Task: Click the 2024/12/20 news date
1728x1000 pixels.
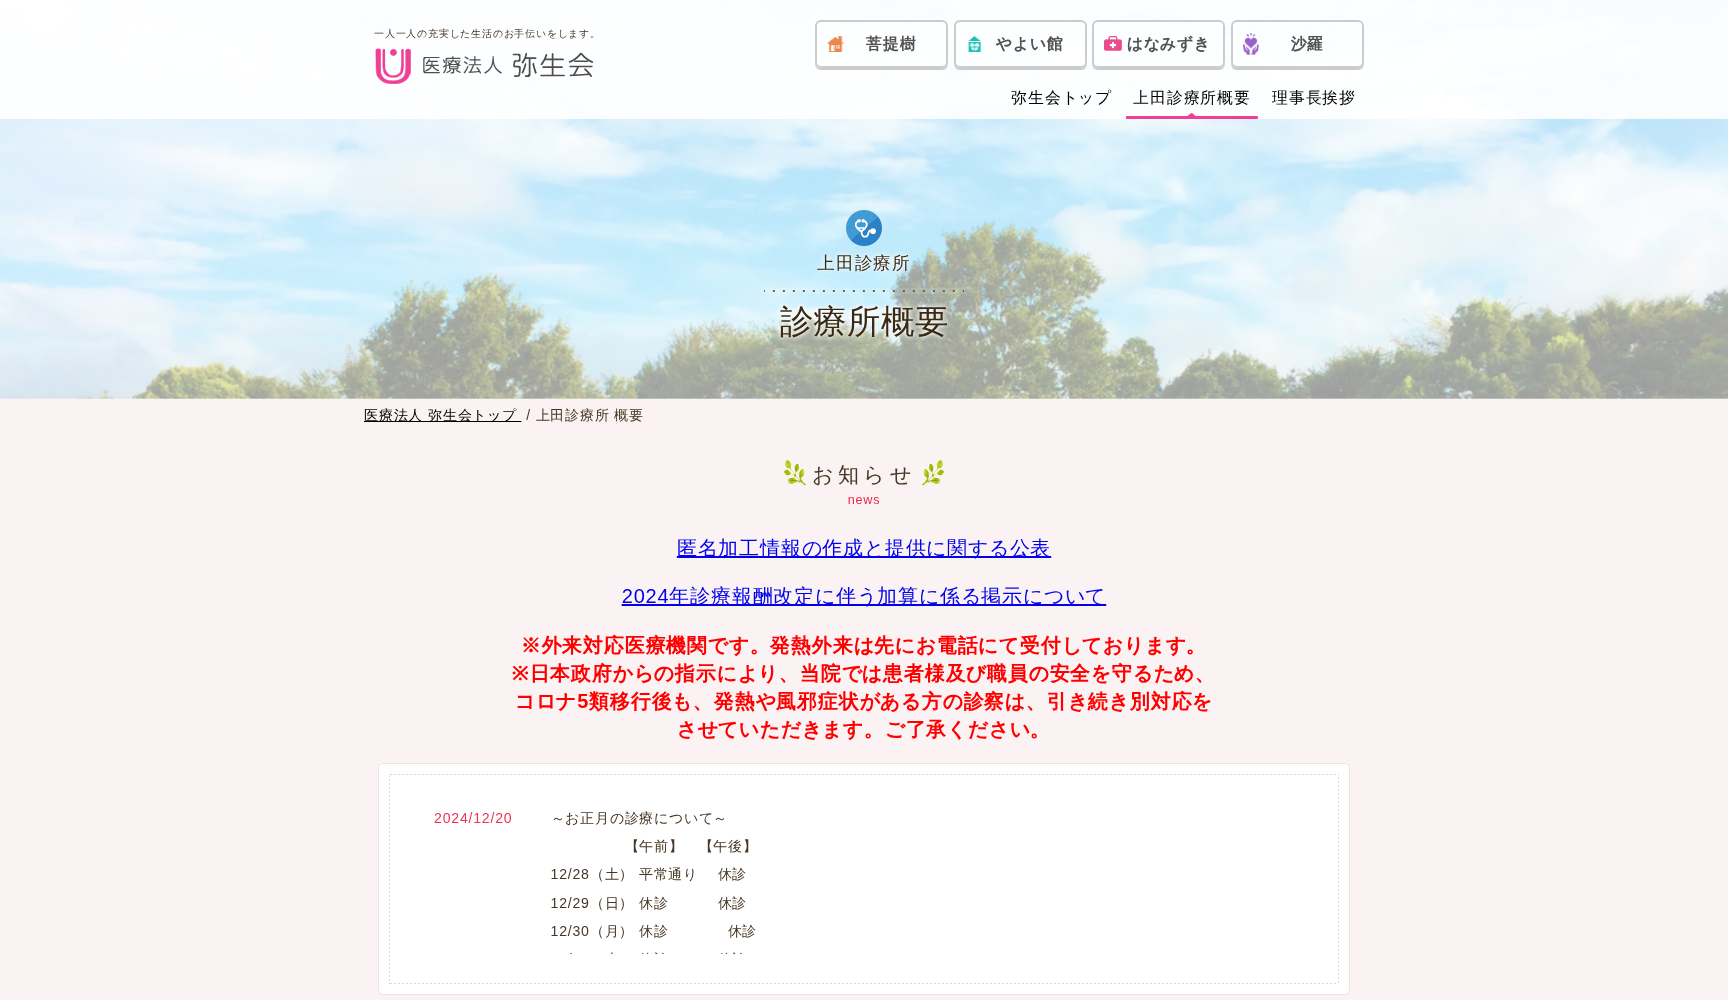Action: point(471,818)
